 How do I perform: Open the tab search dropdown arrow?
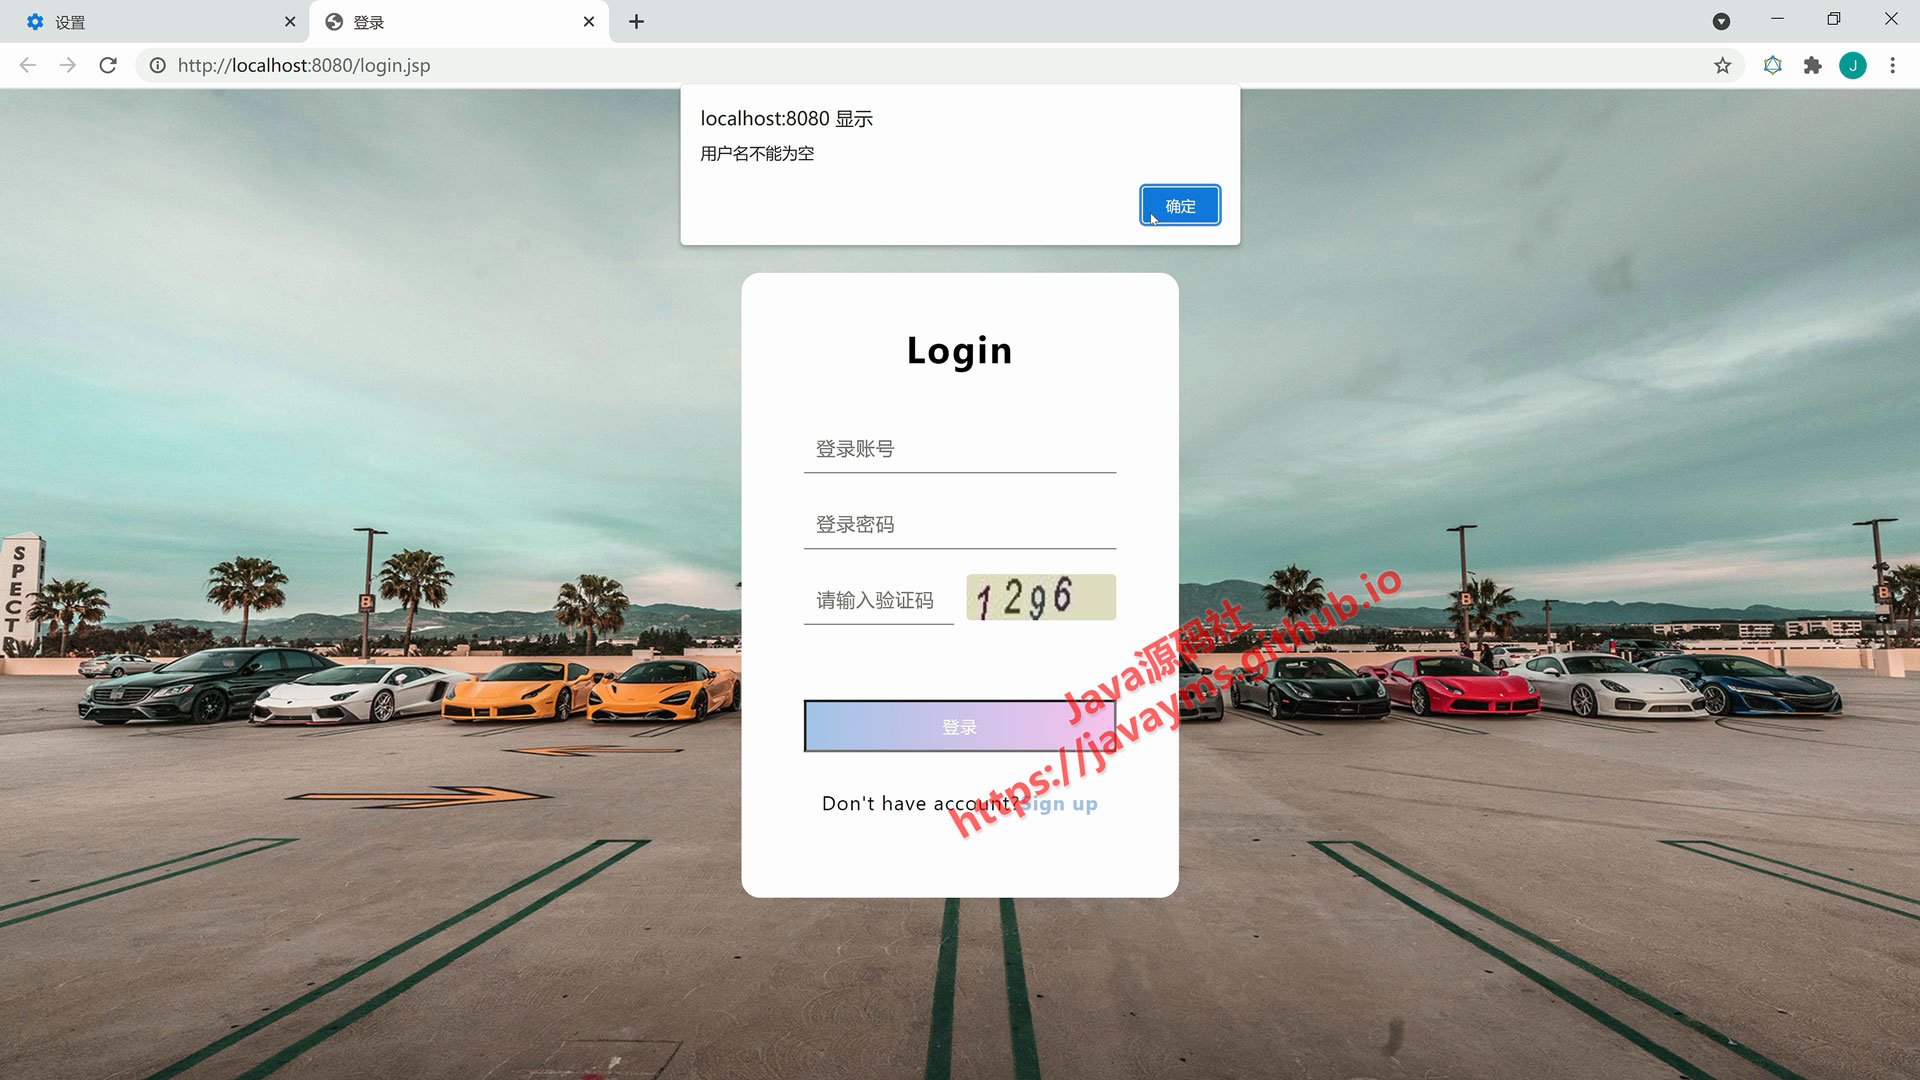coord(1721,22)
